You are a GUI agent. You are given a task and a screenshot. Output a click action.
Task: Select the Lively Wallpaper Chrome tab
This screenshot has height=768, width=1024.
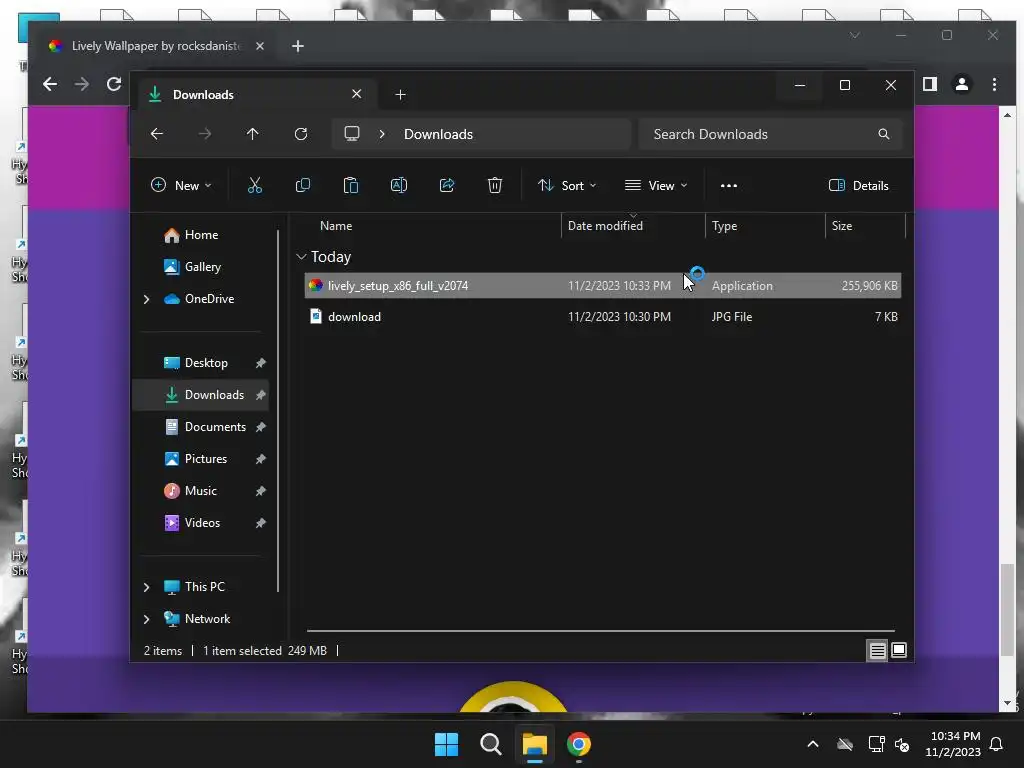156,46
